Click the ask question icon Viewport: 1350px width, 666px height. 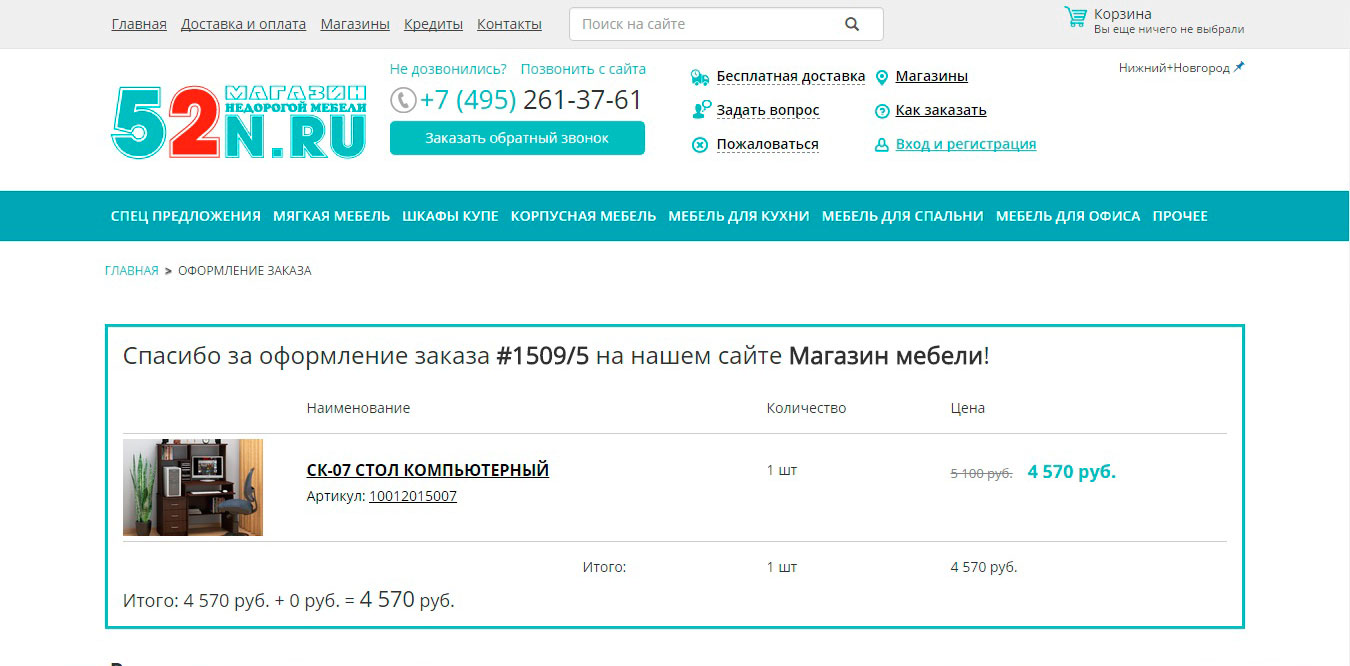tap(701, 110)
